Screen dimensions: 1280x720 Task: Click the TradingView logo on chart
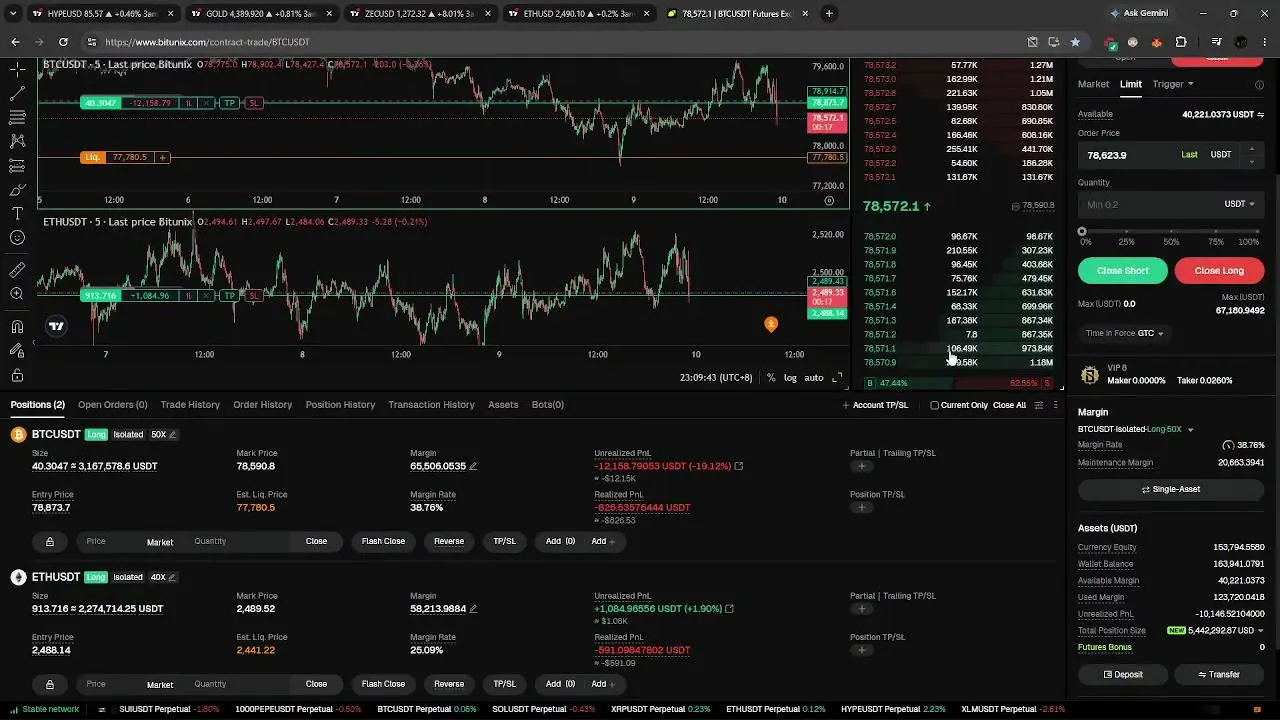click(56, 326)
